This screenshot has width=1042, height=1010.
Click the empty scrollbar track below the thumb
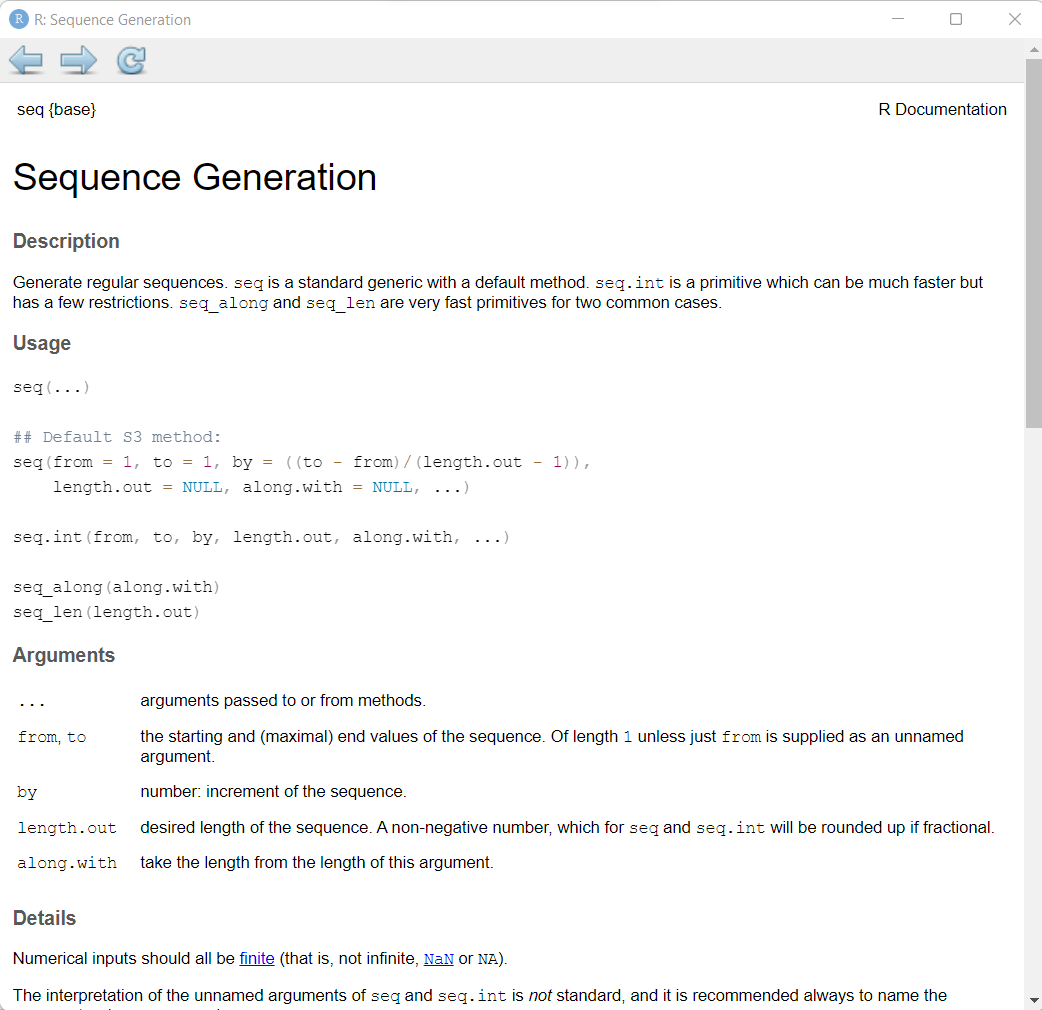point(1033,700)
